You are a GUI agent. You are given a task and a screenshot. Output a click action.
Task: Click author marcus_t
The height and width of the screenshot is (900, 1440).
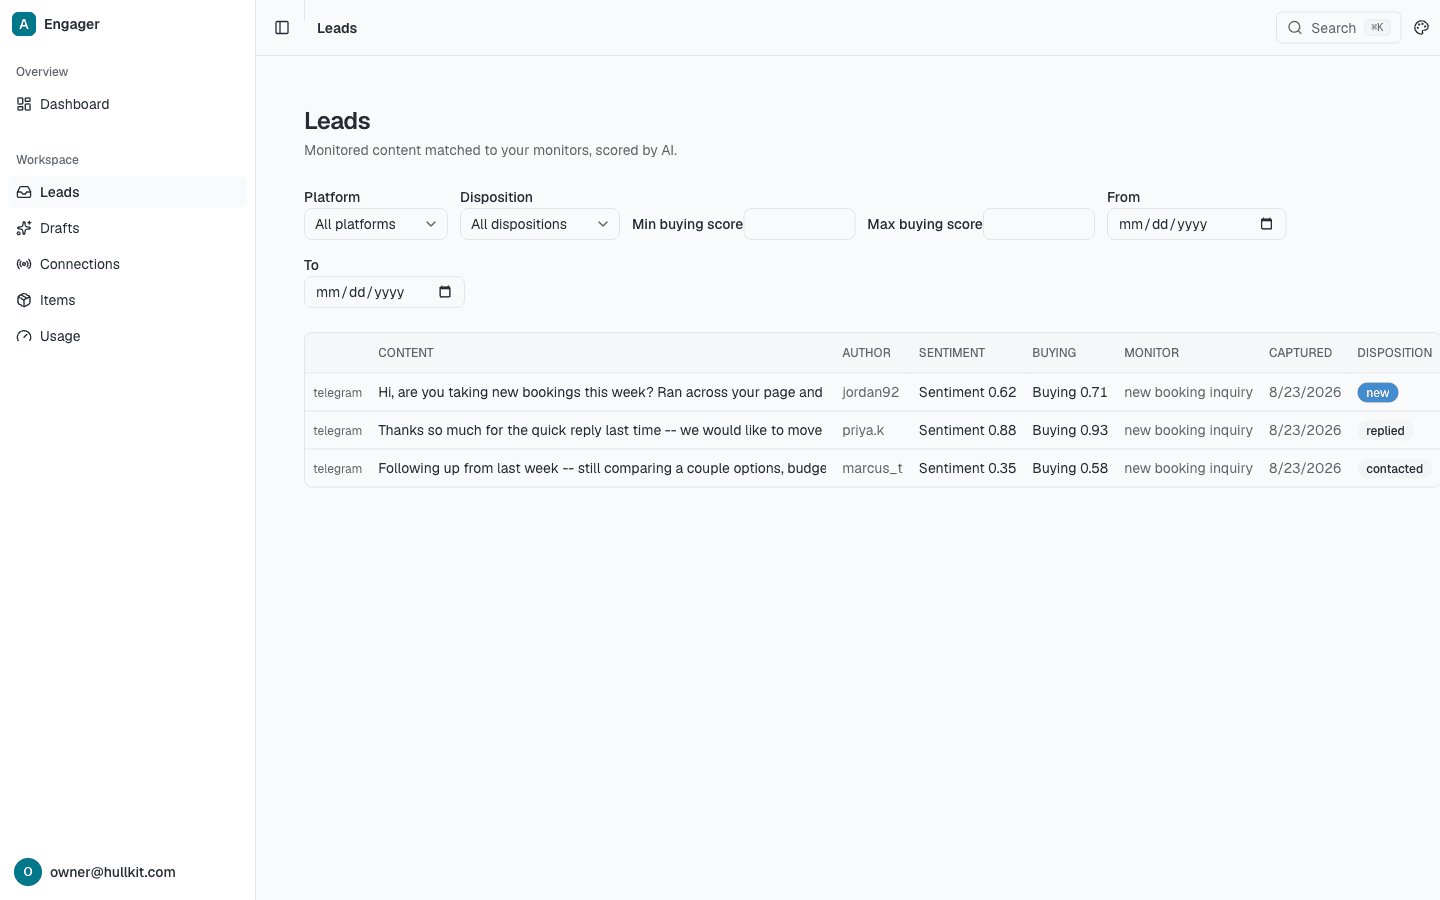[872, 468]
